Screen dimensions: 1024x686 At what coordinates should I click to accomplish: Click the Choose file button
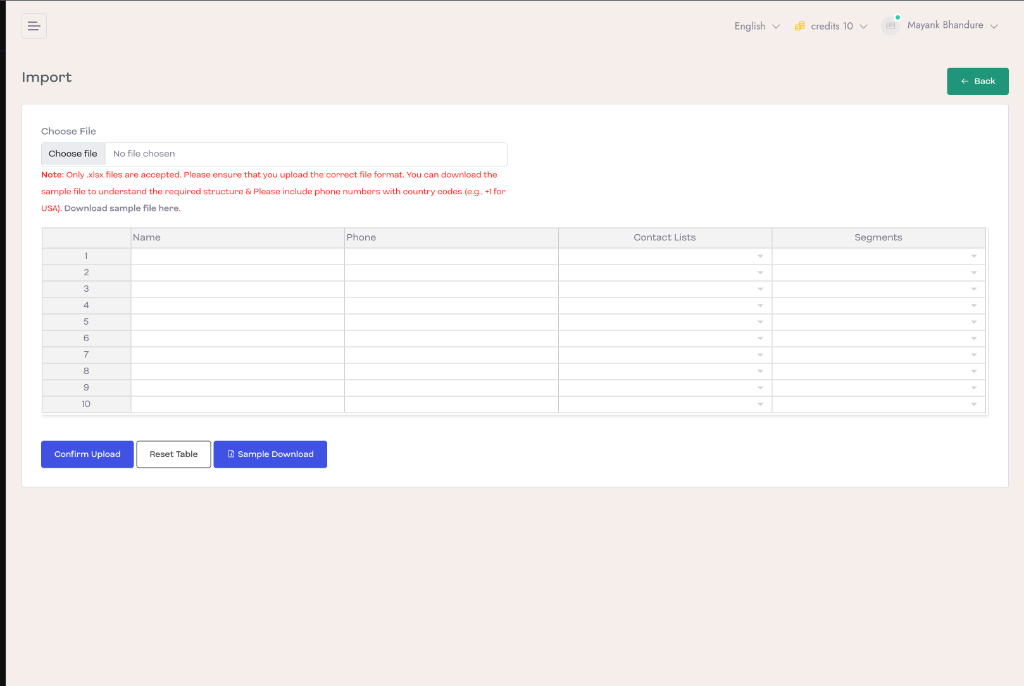[x=73, y=154]
